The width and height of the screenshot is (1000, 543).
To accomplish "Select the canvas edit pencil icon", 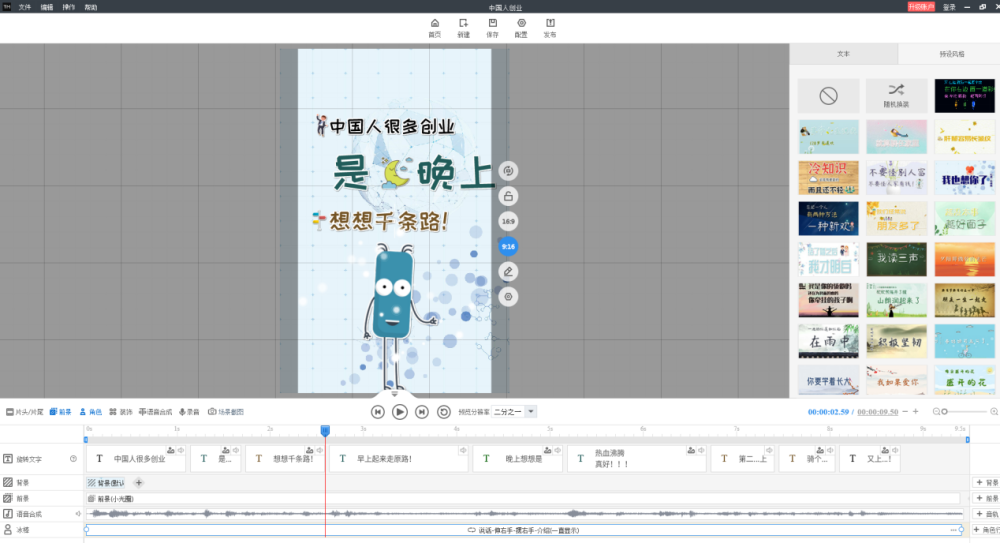I will 508,271.
